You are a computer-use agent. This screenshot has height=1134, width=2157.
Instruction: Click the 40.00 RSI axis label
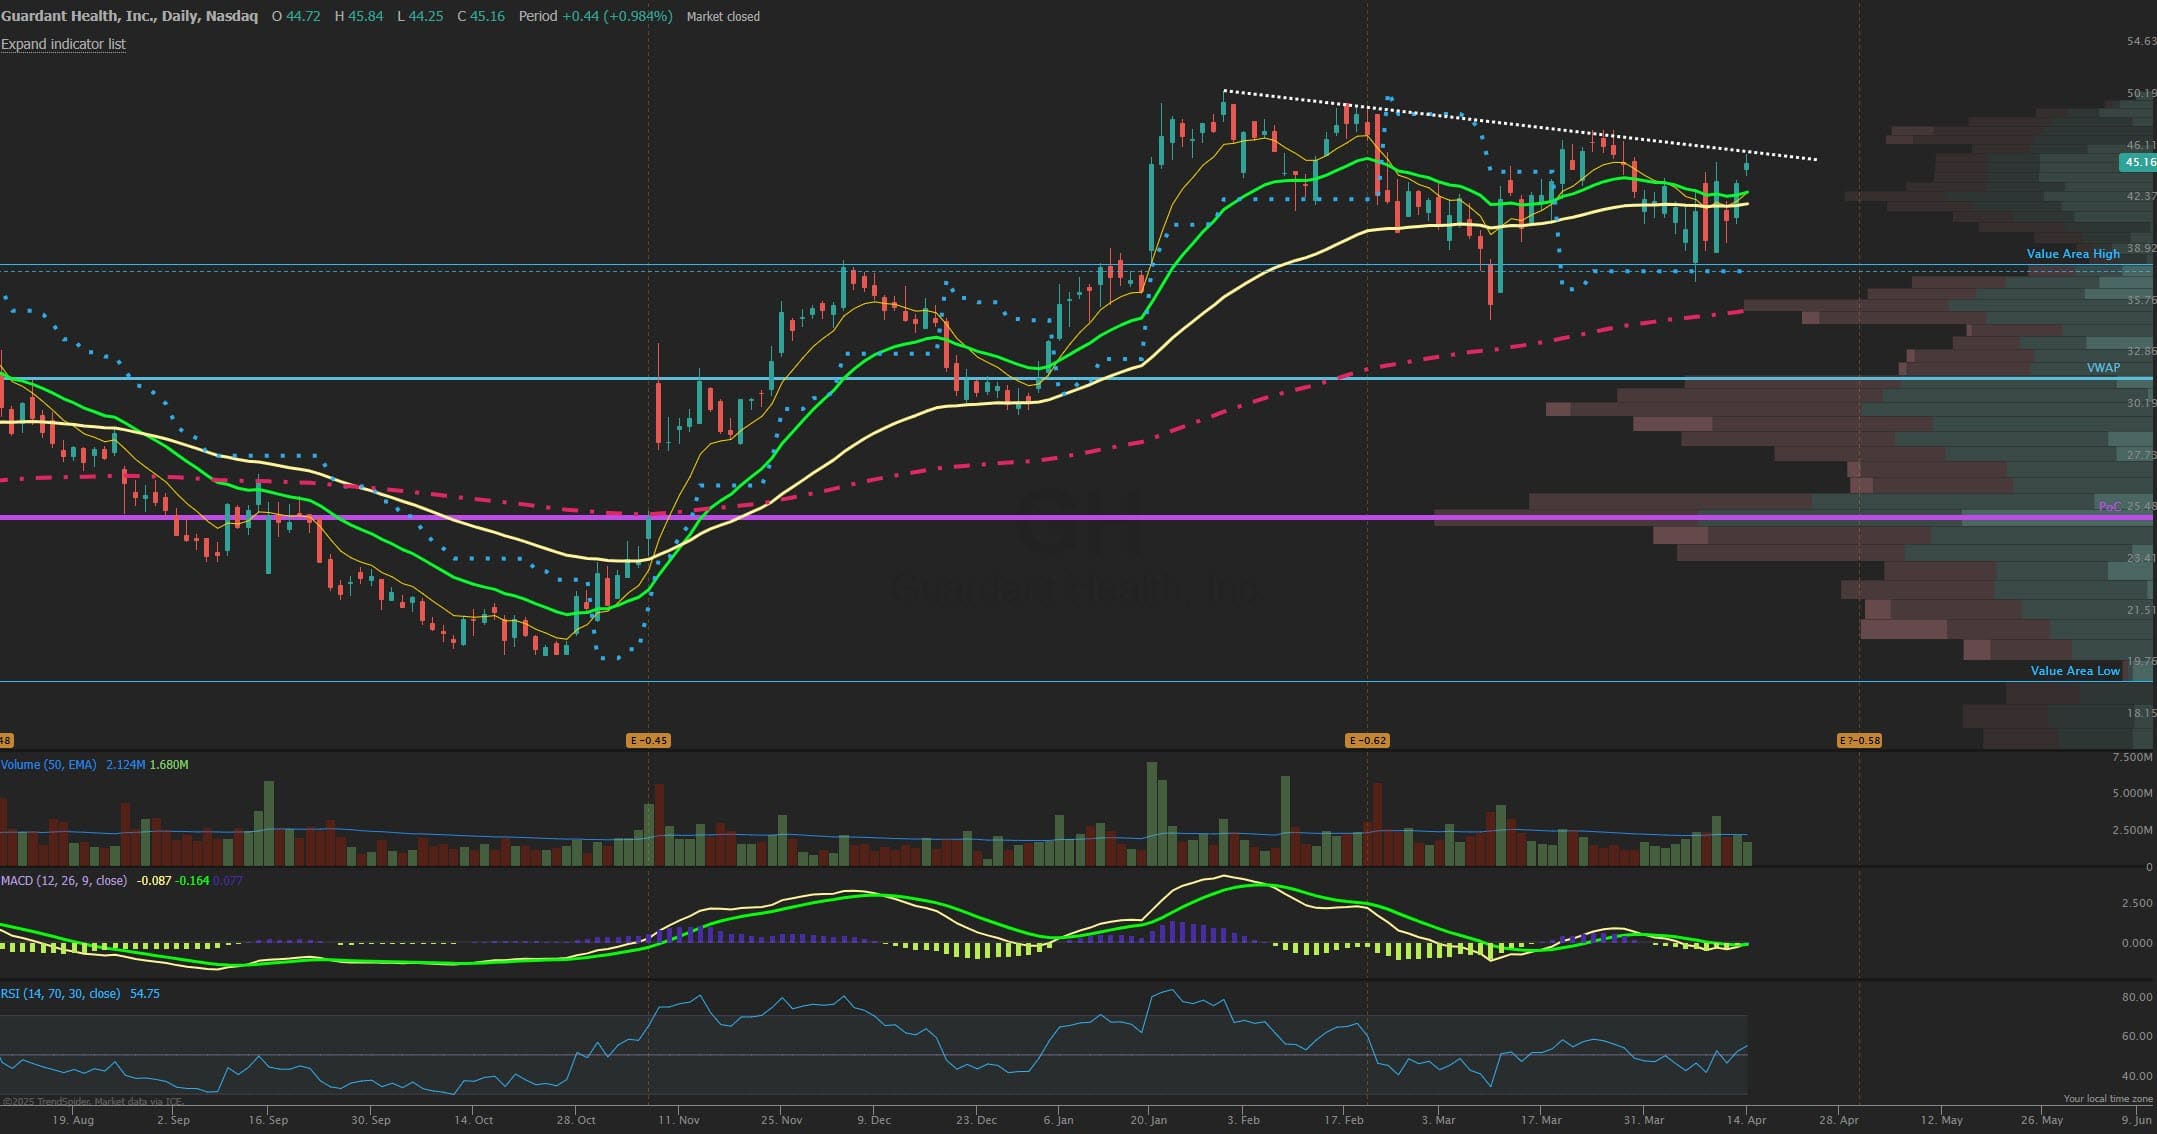[2137, 1076]
